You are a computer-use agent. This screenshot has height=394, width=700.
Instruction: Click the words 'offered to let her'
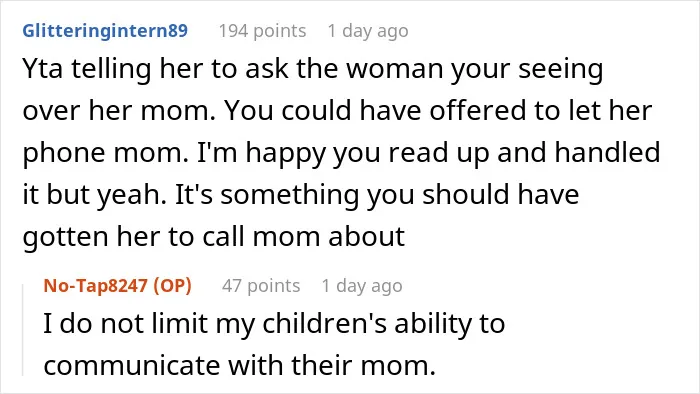(x=541, y=111)
